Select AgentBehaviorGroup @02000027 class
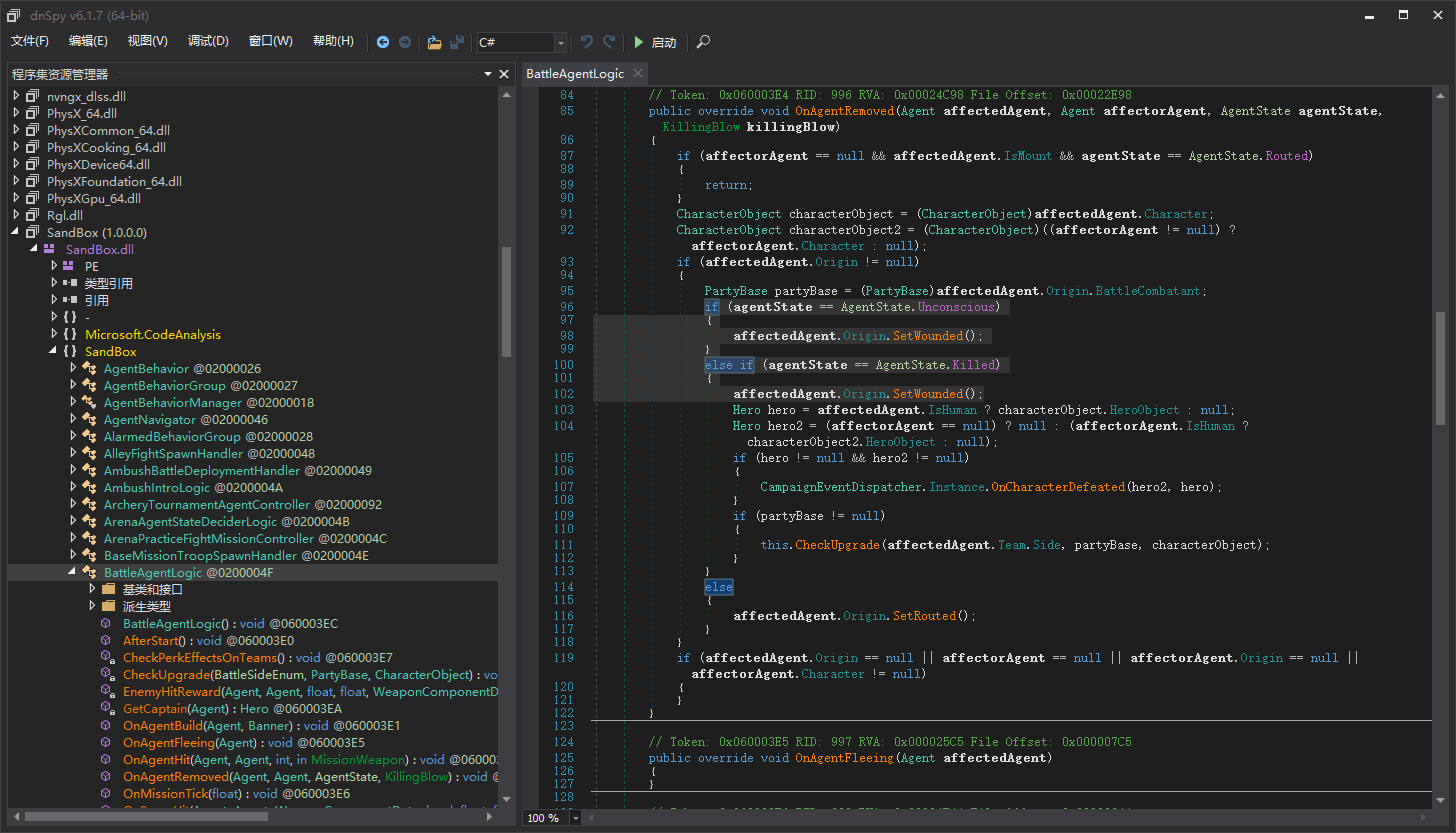 coord(200,385)
